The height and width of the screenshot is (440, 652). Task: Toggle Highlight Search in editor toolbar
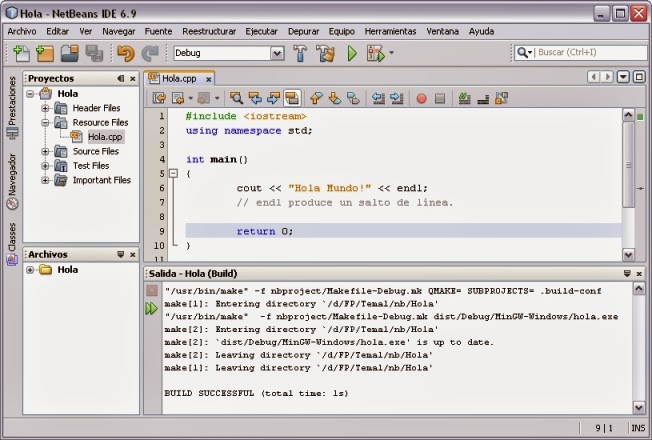pyautogui.click(x=292, y=98)
